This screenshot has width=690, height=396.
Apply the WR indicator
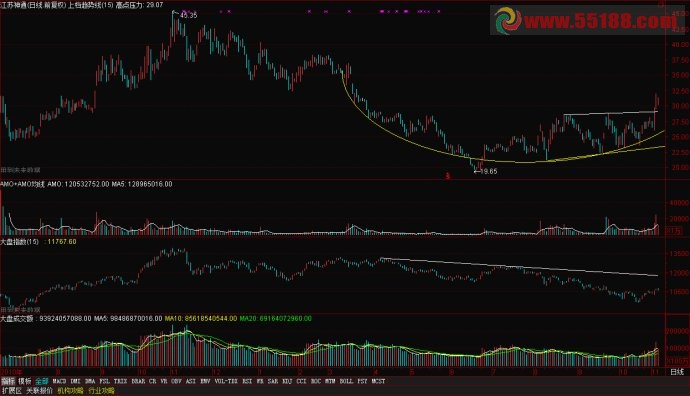260,381
